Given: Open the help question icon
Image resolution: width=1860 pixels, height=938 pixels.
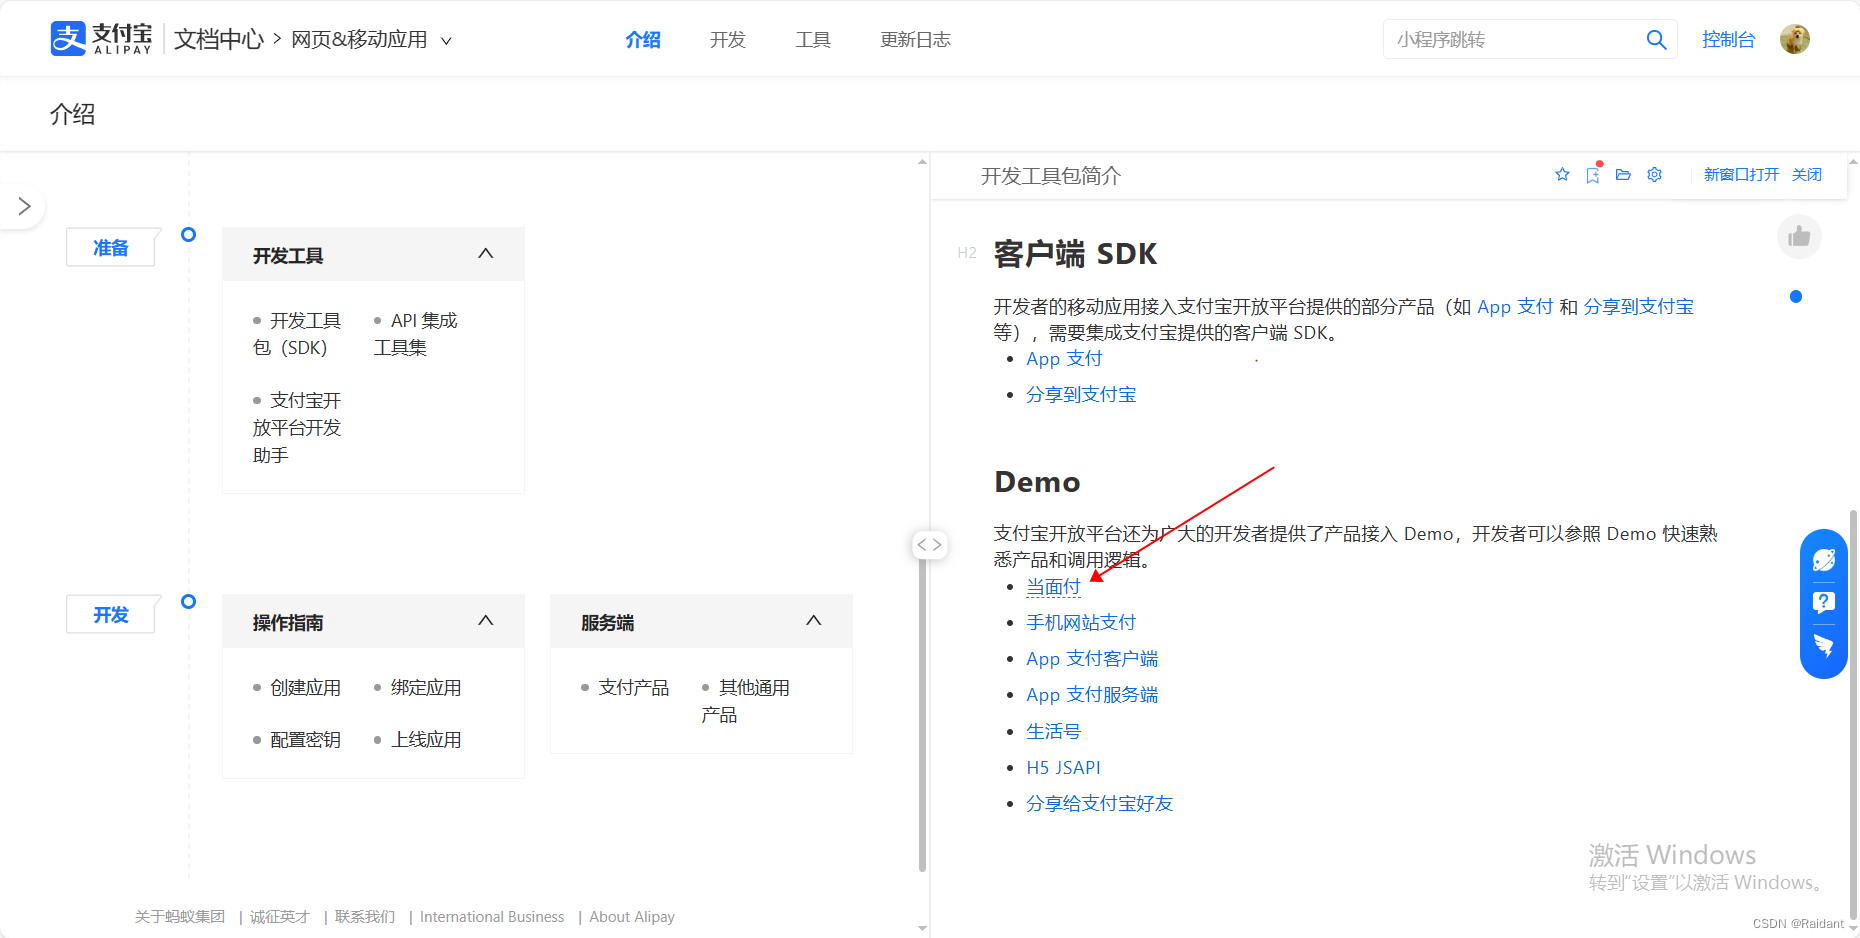Looking at the screenshot, I should [1824, 602].
